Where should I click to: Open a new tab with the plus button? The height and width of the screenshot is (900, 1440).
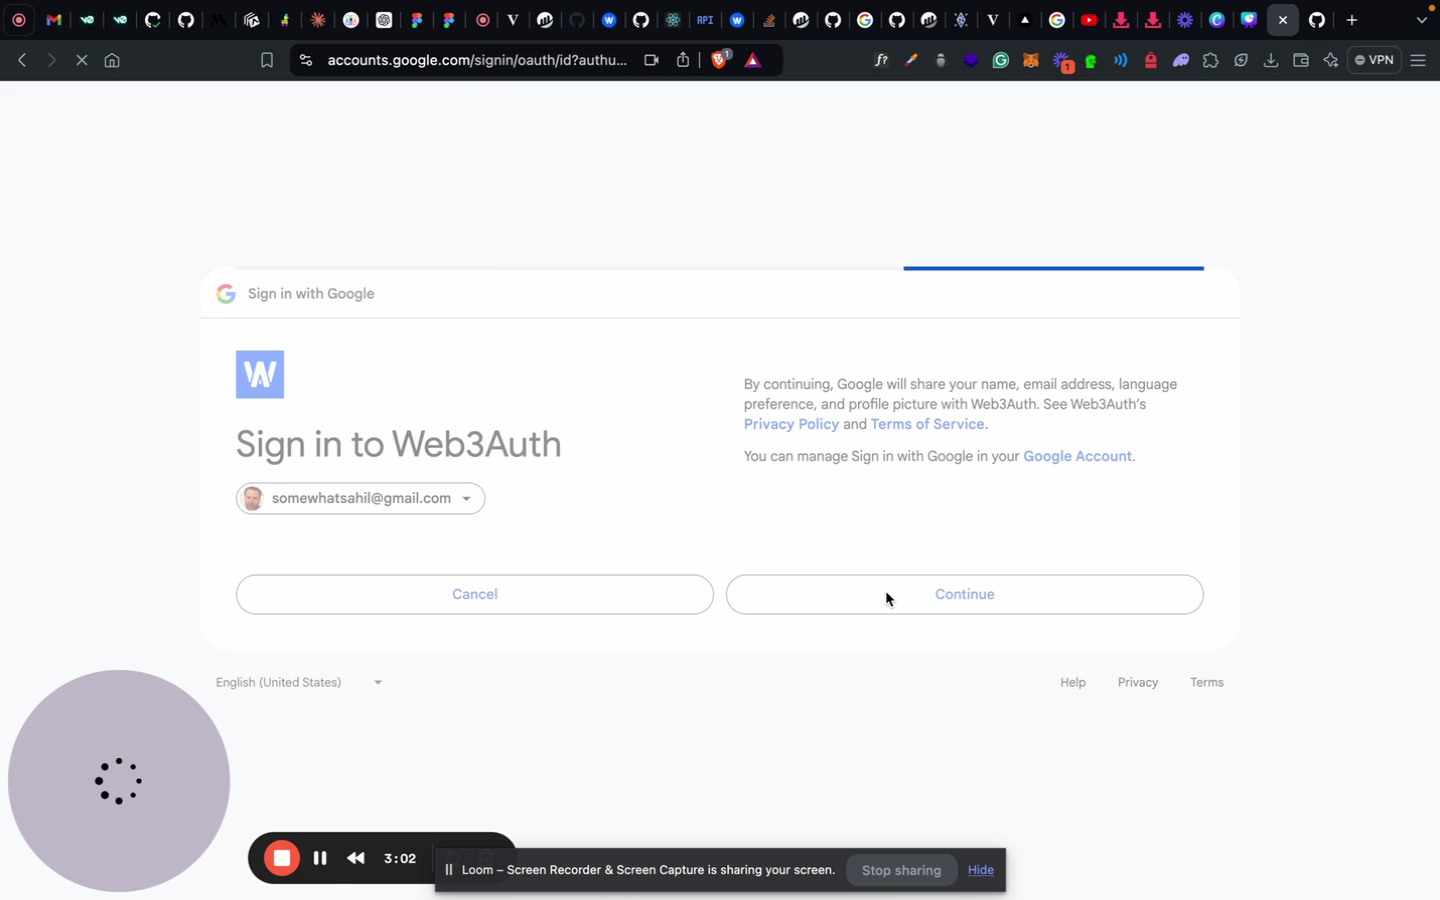tap(1352, 20)
